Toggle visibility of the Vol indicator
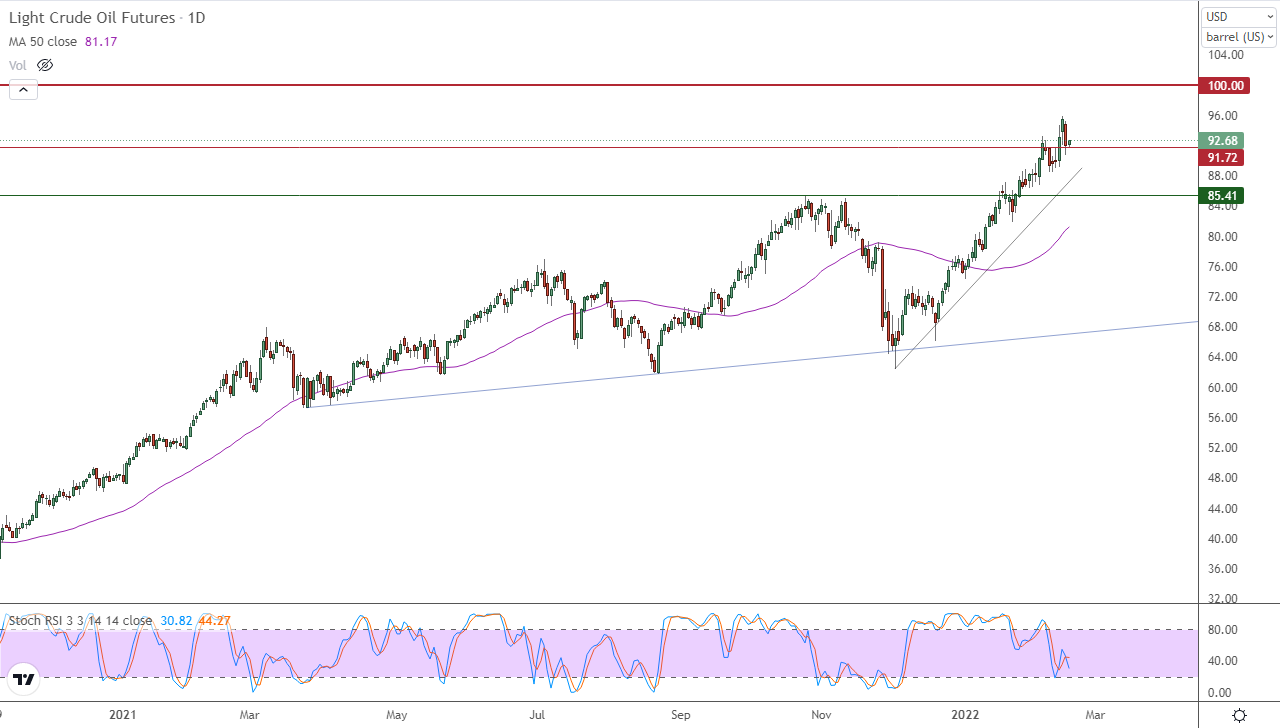 (x=44, y=65)
